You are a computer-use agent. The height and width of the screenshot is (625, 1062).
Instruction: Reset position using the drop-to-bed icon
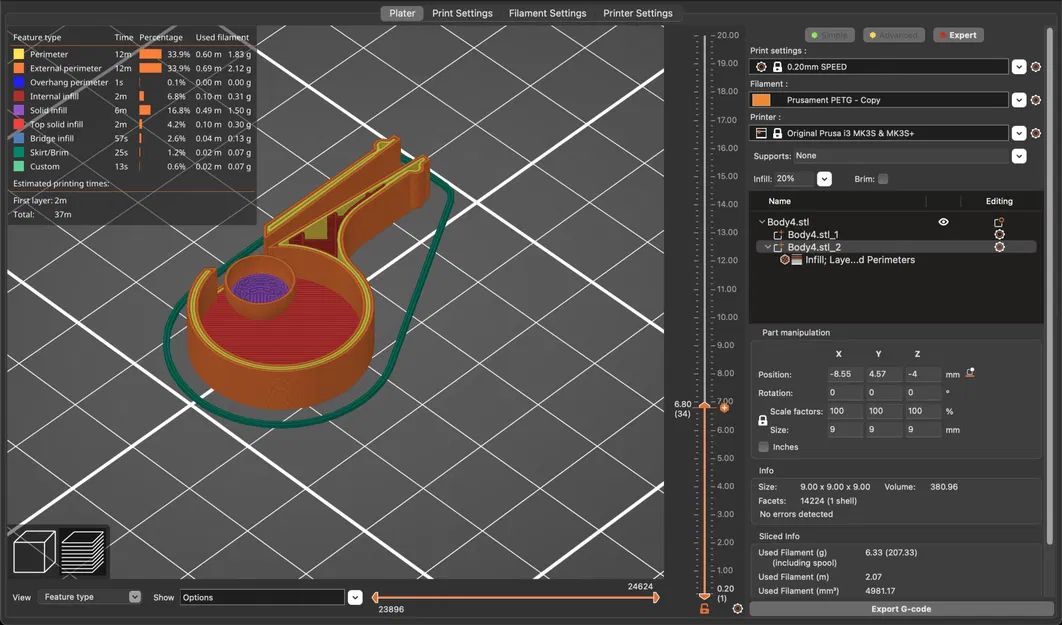tap(970, 374)
